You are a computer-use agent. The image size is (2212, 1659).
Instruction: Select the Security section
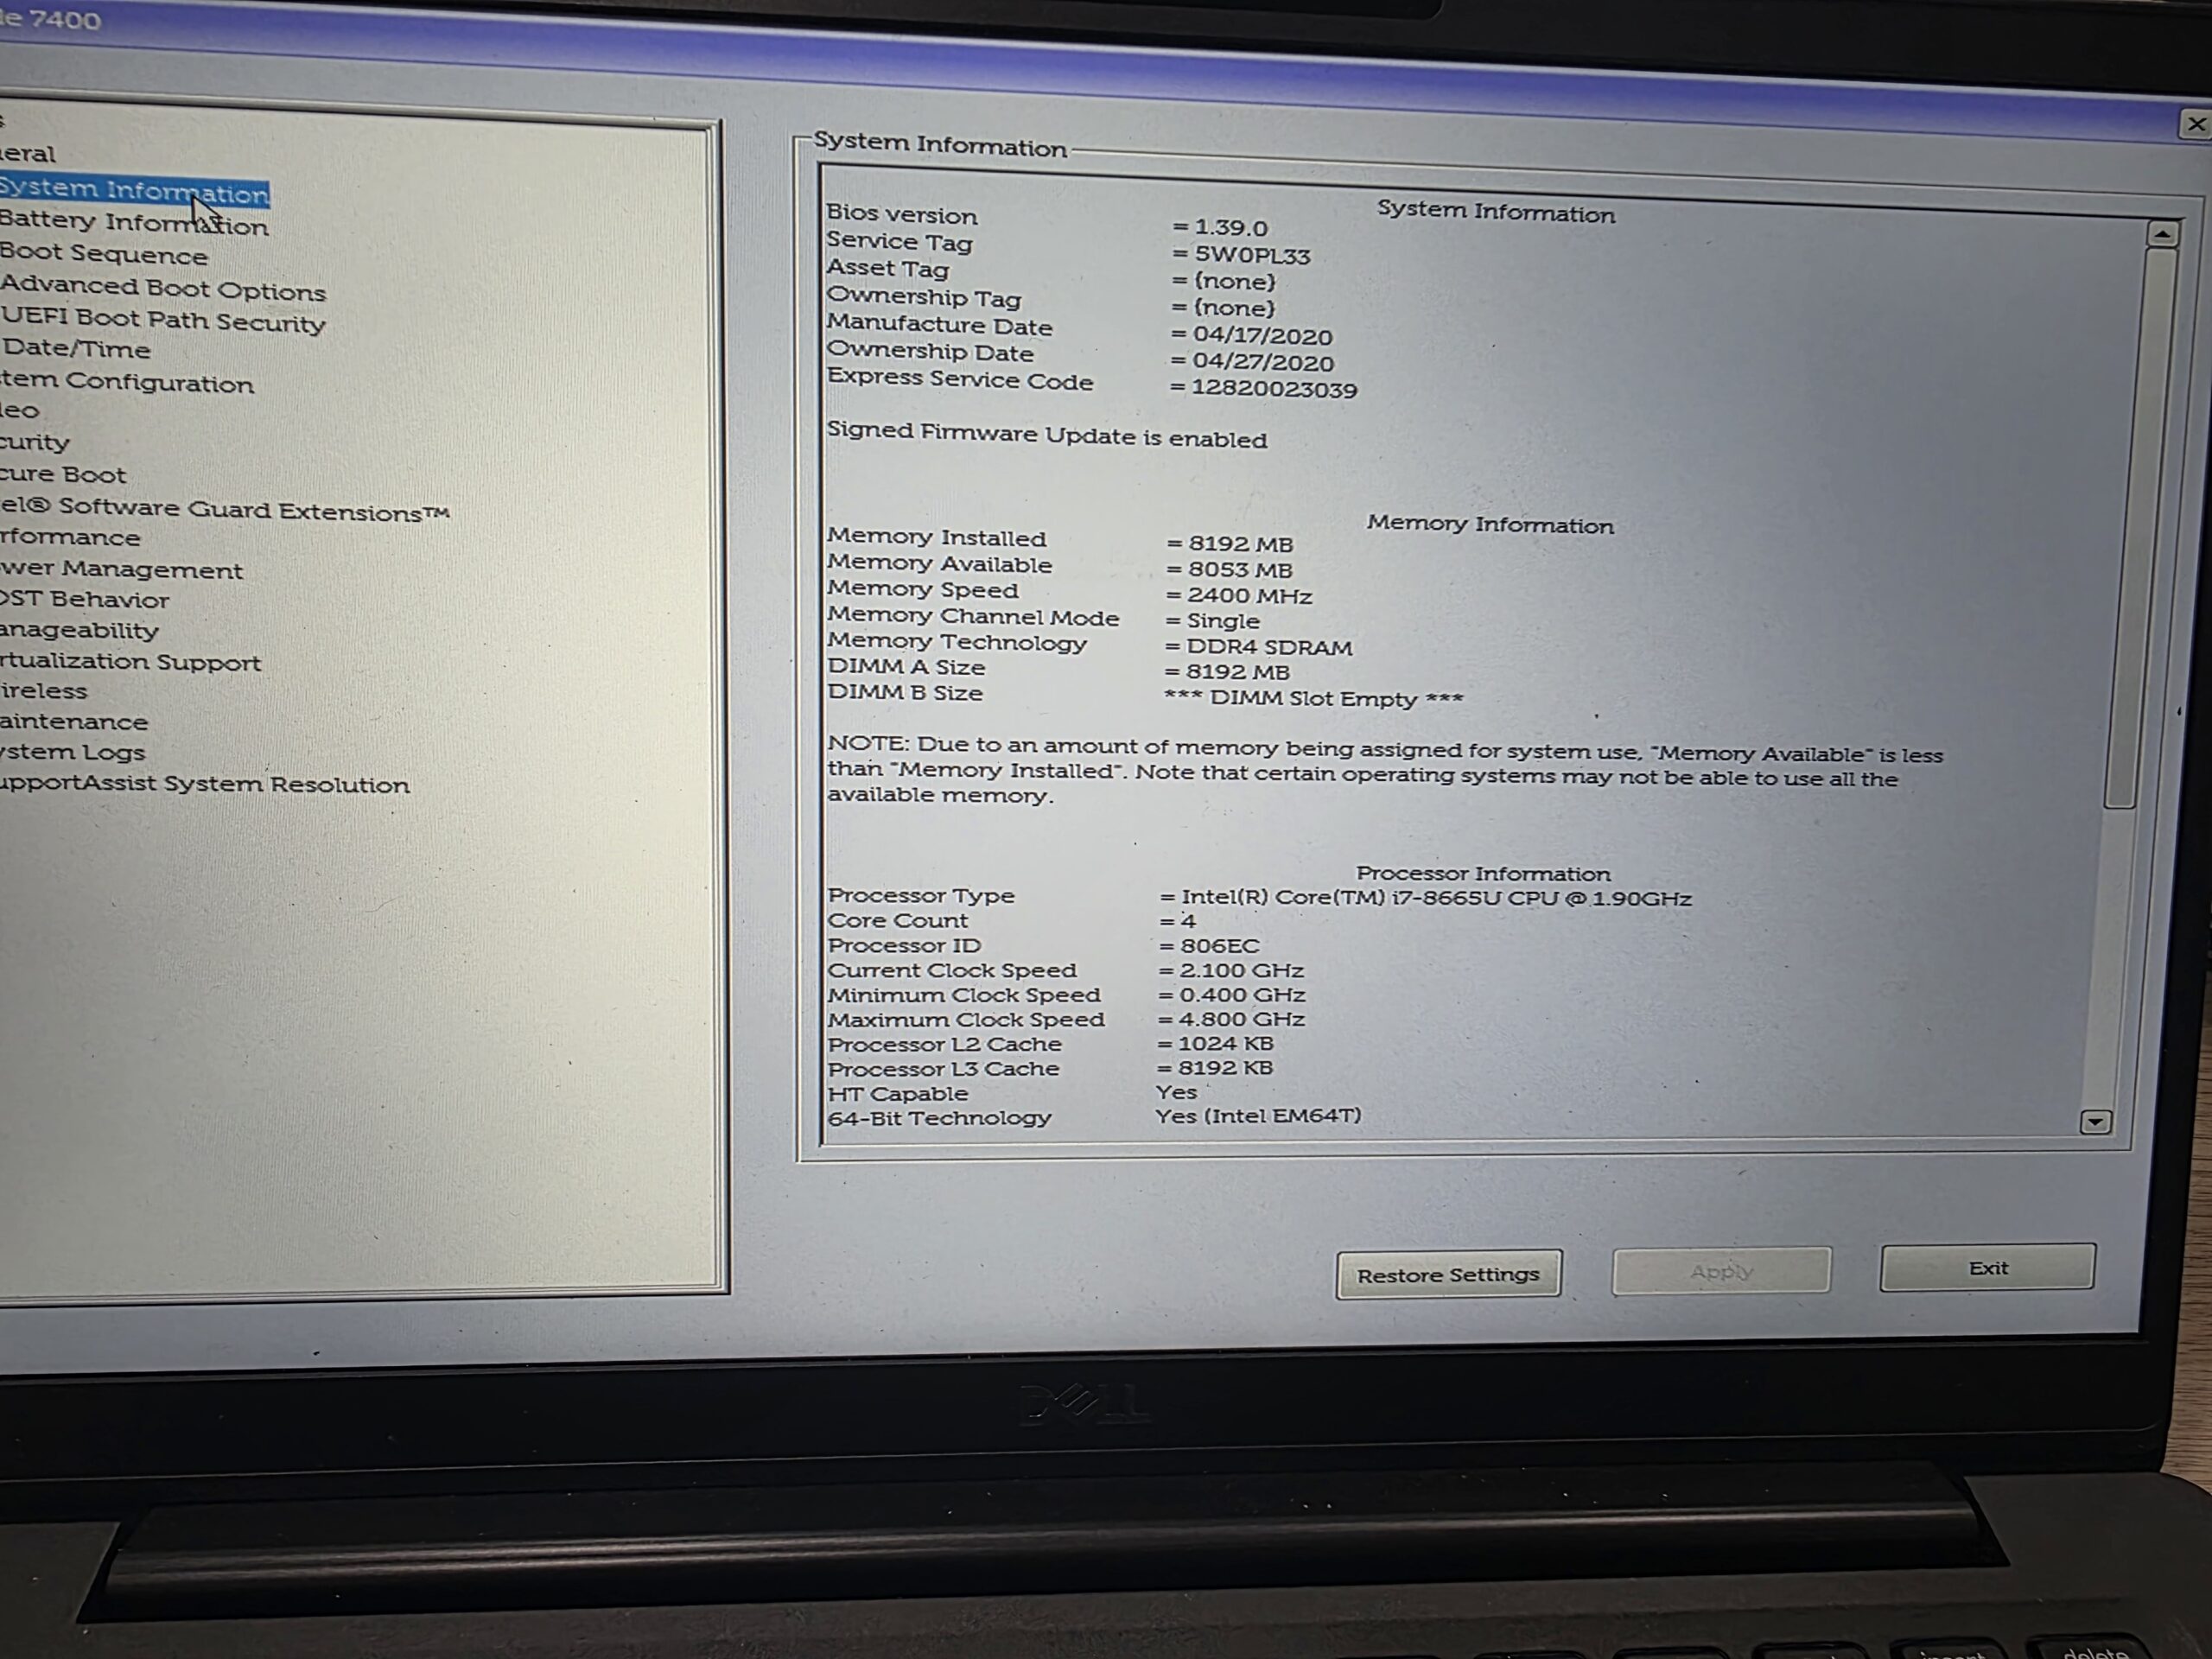pyautogui.click(x=35, y=442)
